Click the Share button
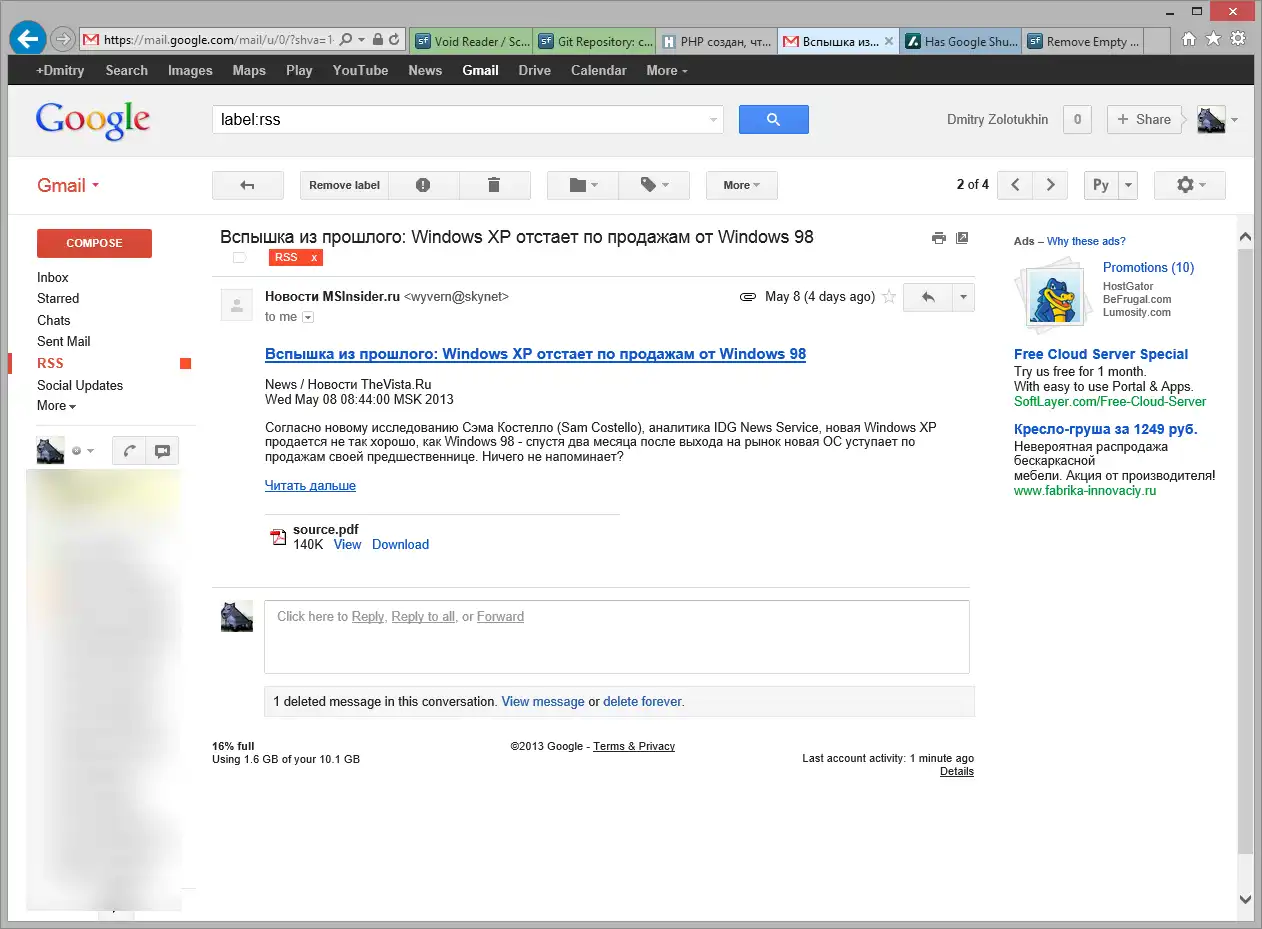The height and width of the screenshot is (929, 1262). pos(1144,119)
